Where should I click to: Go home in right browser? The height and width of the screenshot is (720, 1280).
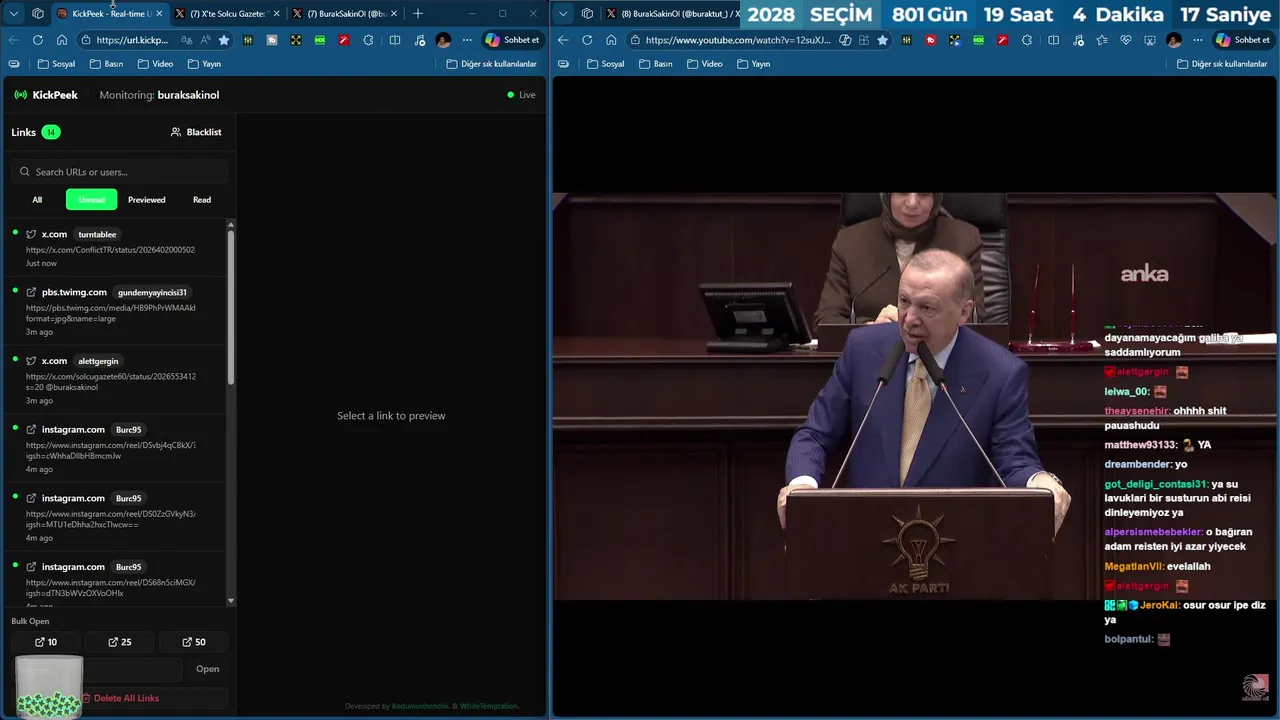pyautogui.click(x=611, y=40)
